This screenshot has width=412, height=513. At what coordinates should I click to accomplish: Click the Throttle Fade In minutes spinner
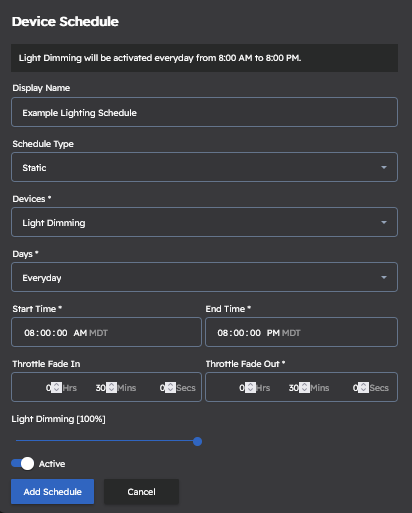(111, 387)
